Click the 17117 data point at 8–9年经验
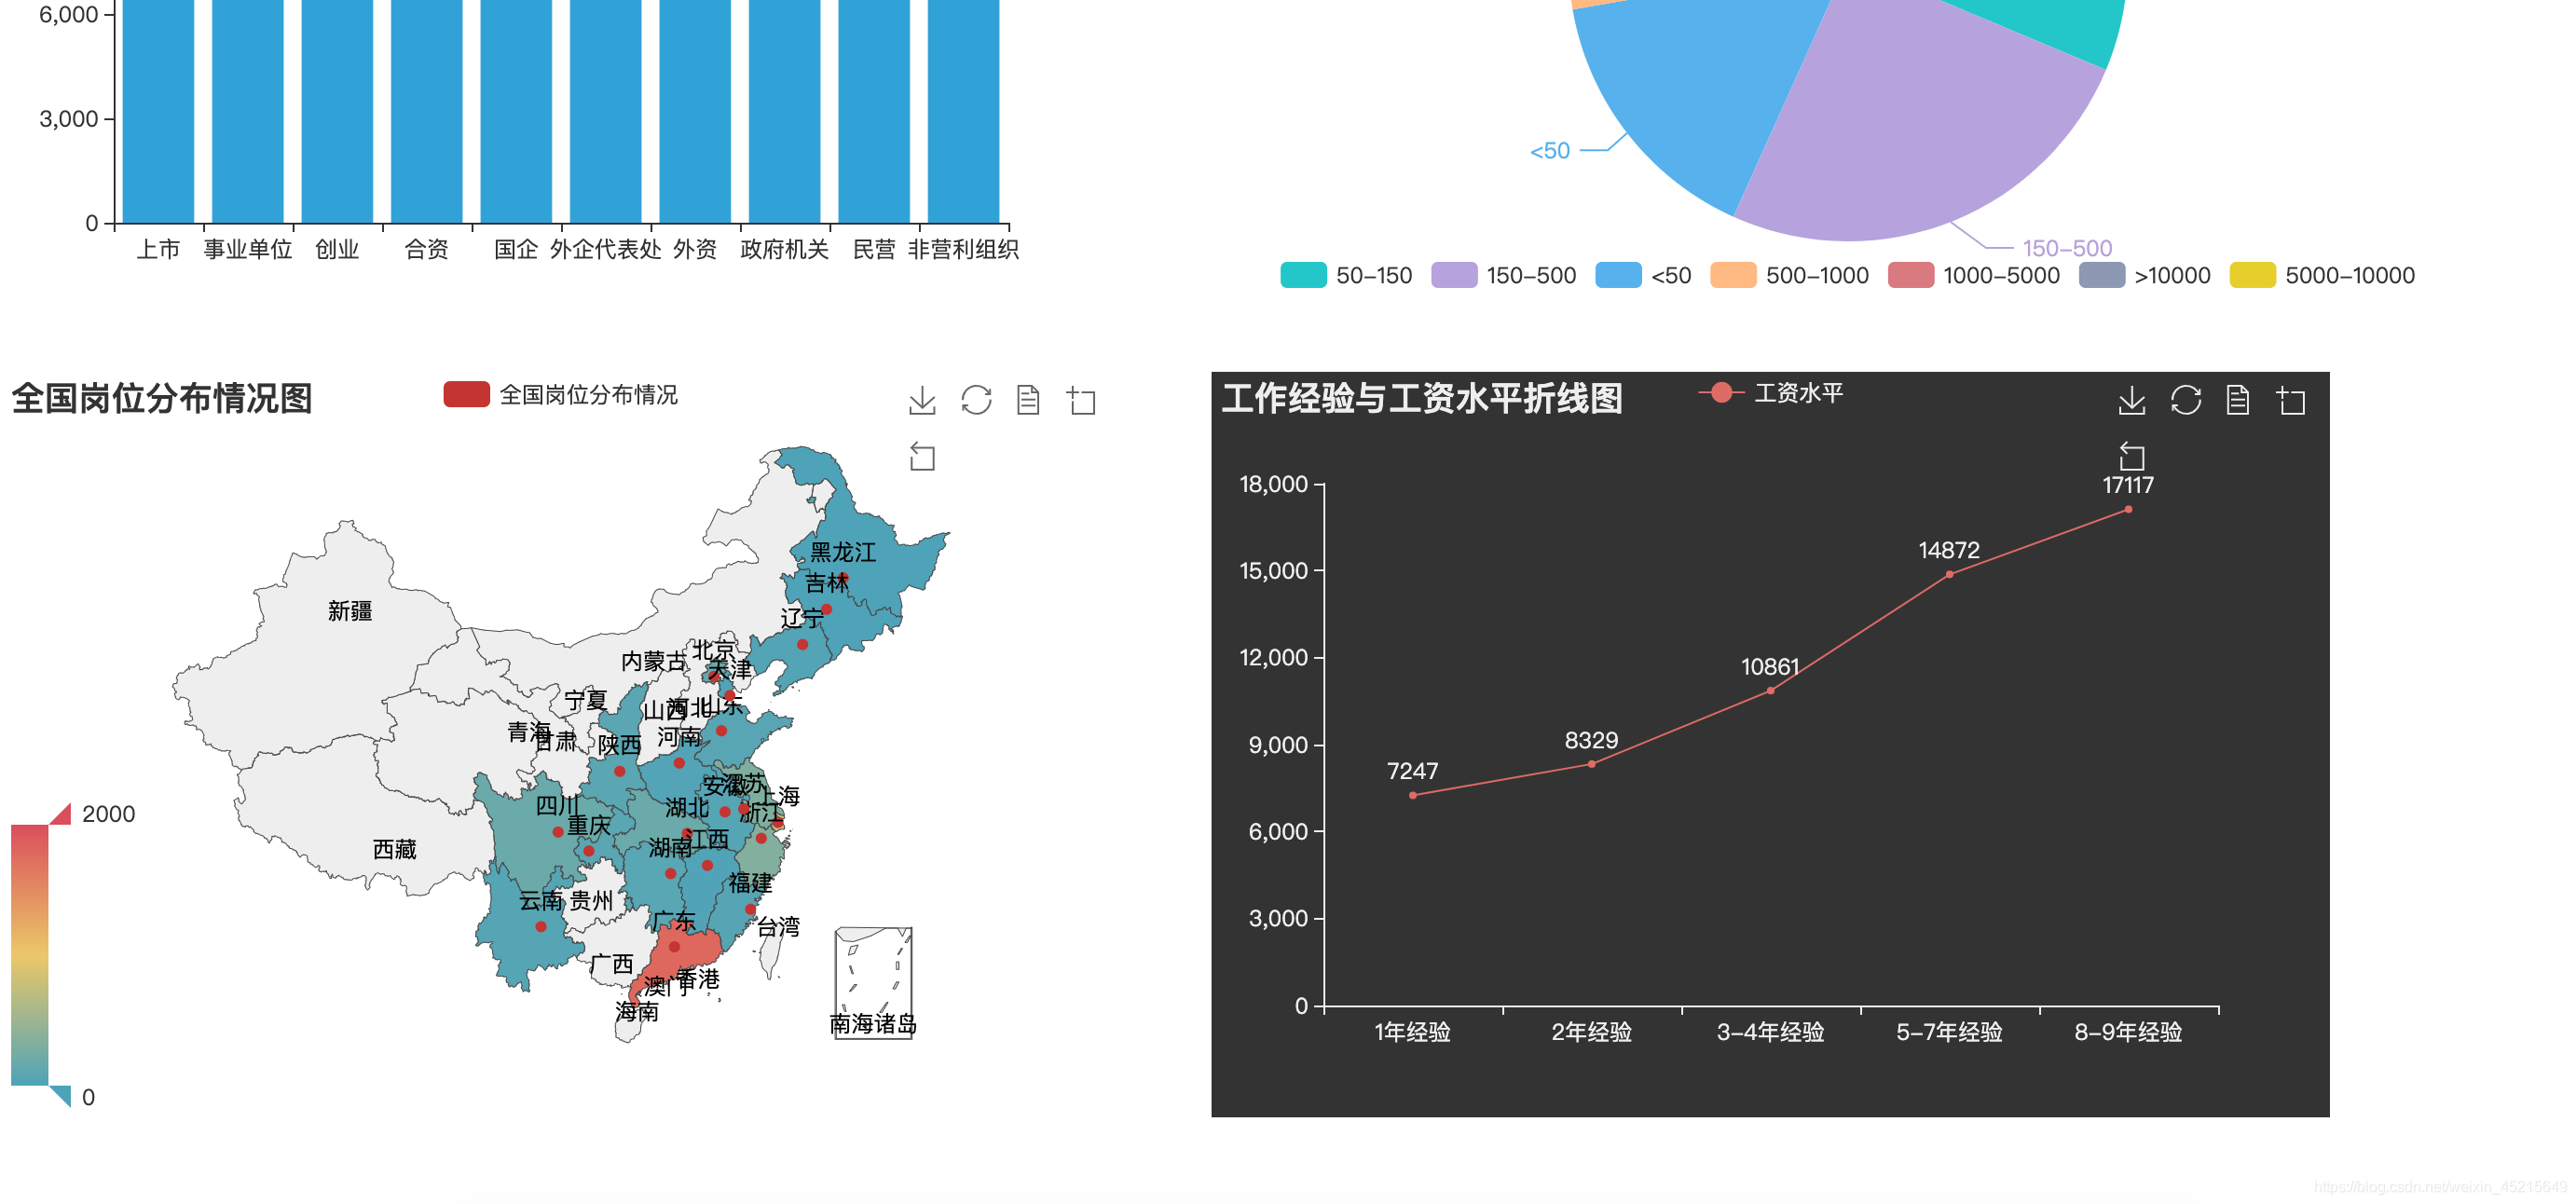 pyautogui.click(x=2128, y=509)
